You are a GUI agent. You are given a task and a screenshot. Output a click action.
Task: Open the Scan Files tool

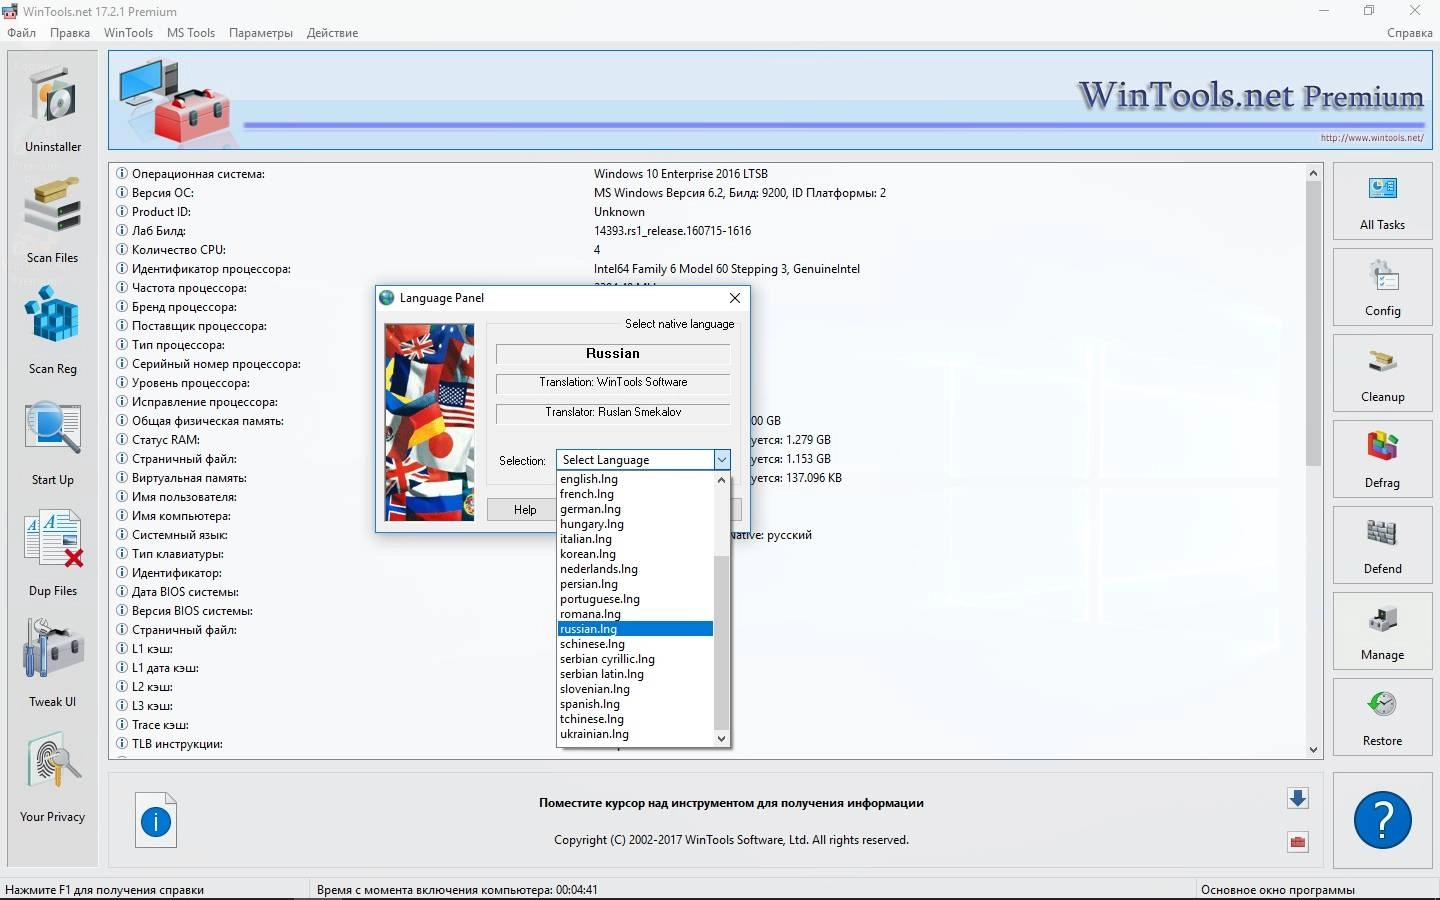coord(53,218)
